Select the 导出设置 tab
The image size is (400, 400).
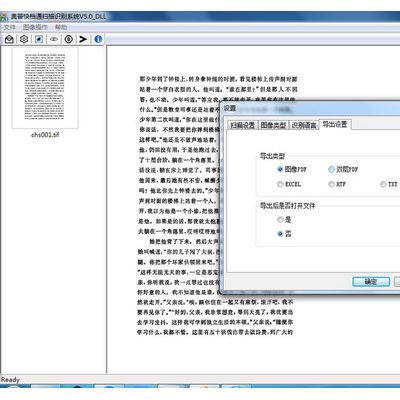(335, 124)
